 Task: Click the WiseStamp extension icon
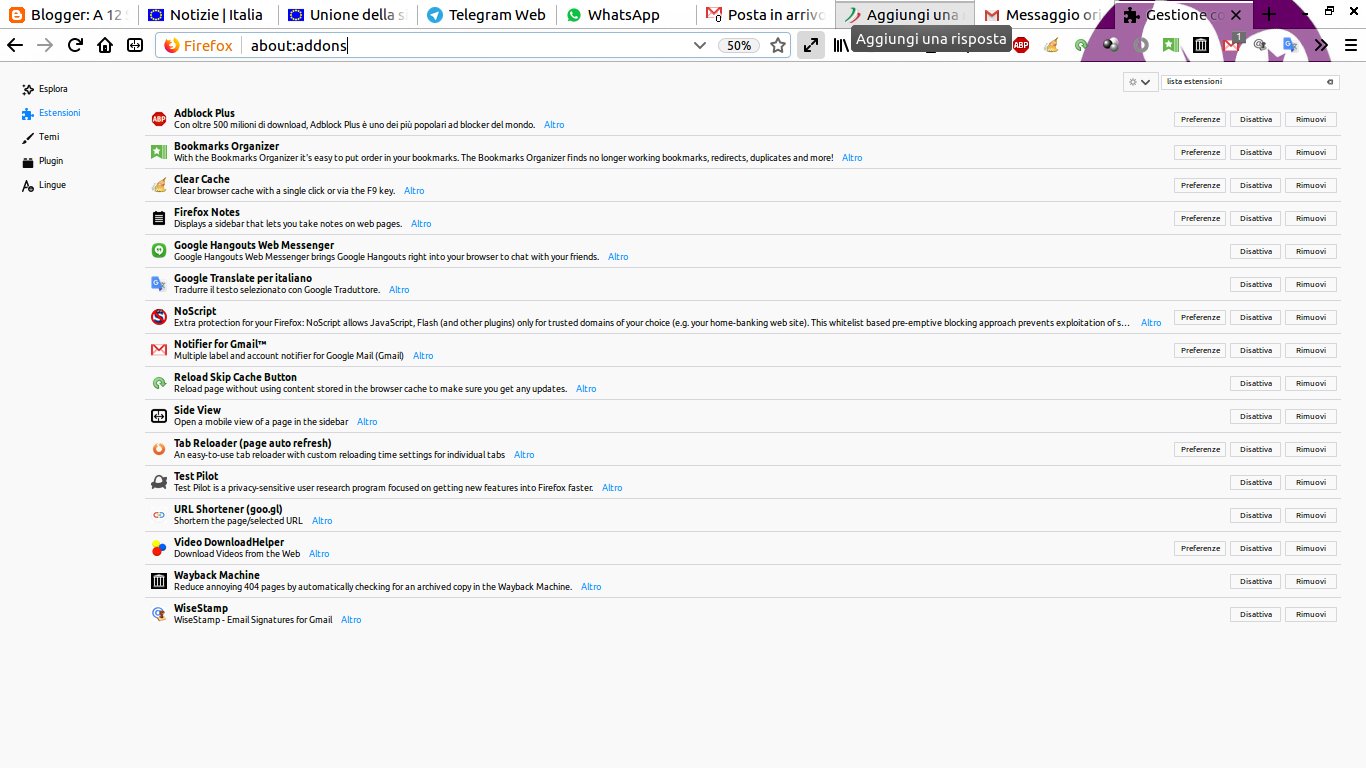(158, 614)
